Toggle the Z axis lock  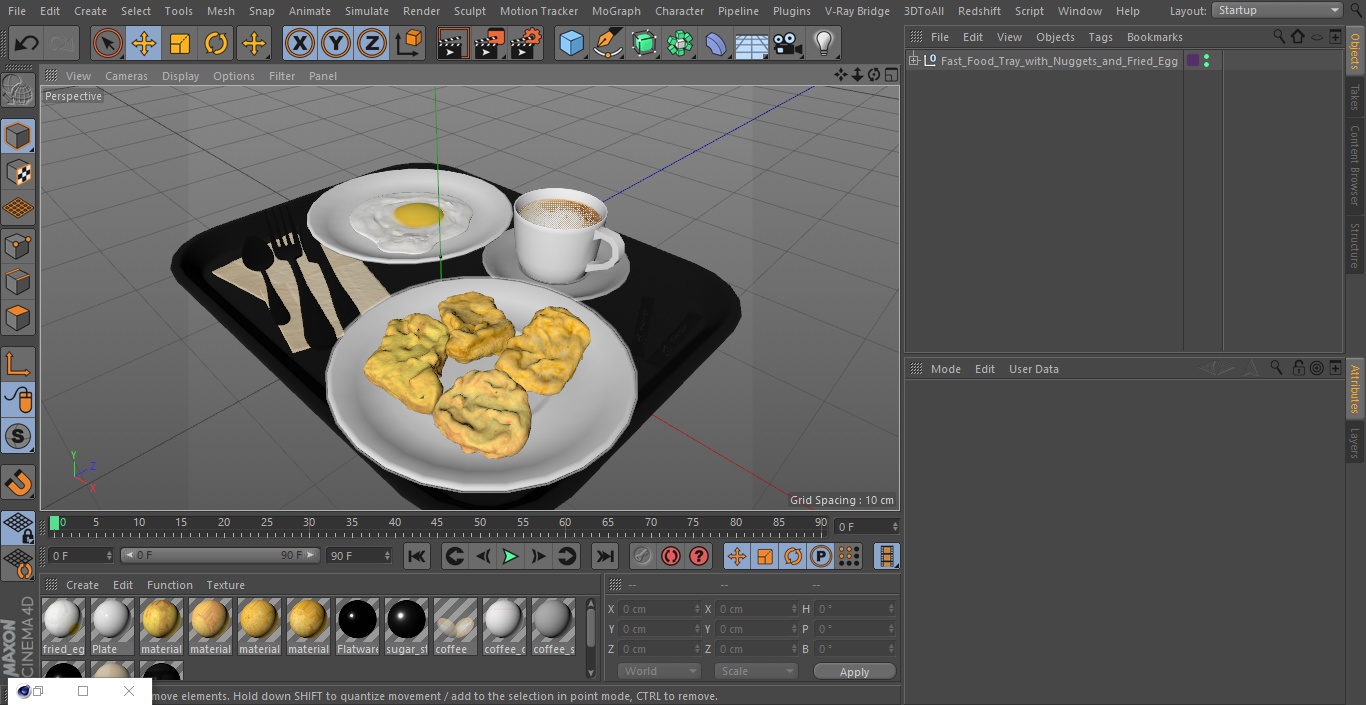point(372,43)
